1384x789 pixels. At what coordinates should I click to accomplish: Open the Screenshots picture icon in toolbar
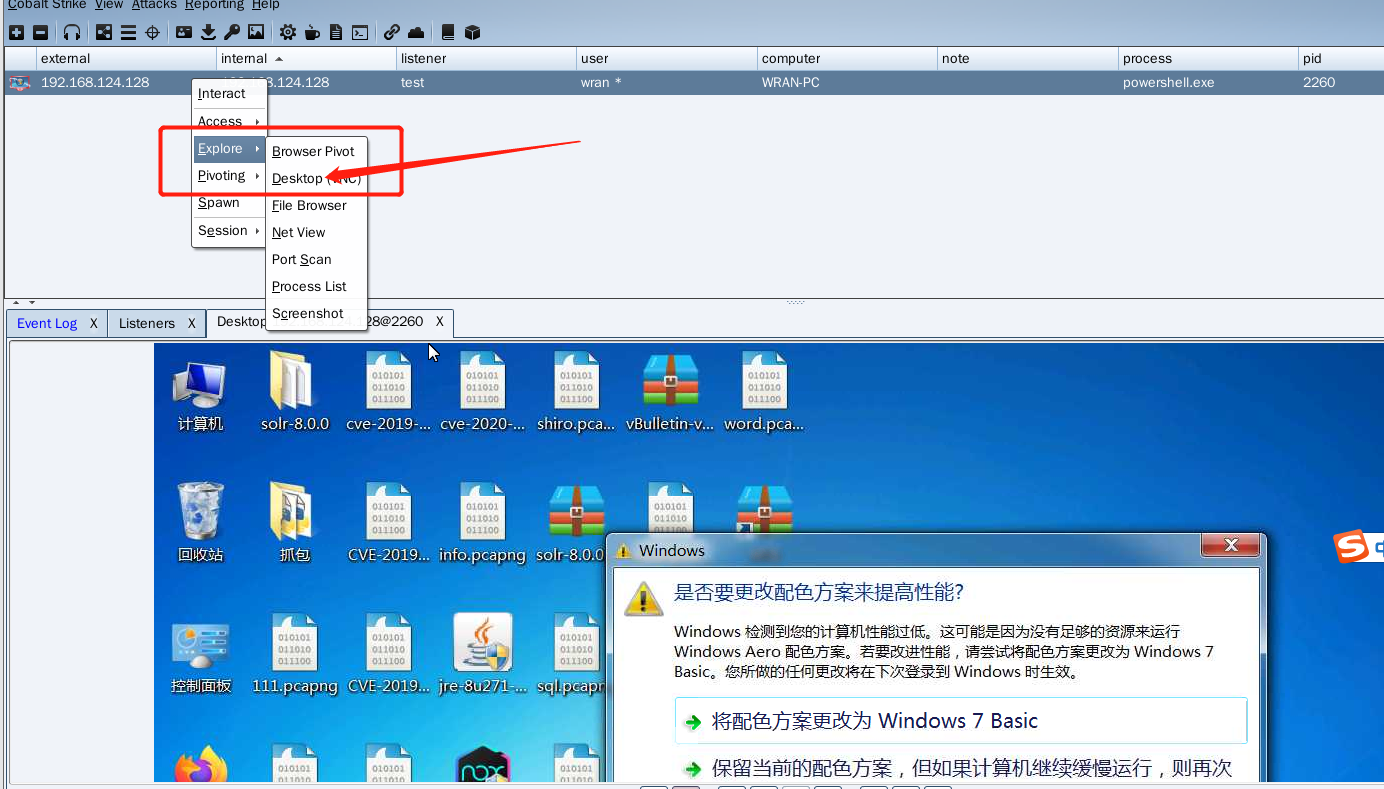coord(257,32)
